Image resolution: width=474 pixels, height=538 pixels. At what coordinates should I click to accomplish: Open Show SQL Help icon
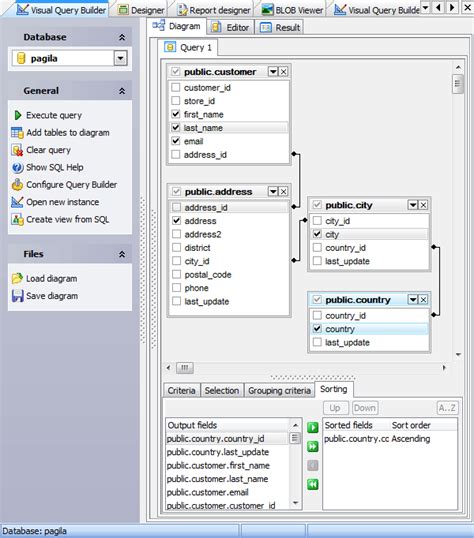[x=17, y=167]
